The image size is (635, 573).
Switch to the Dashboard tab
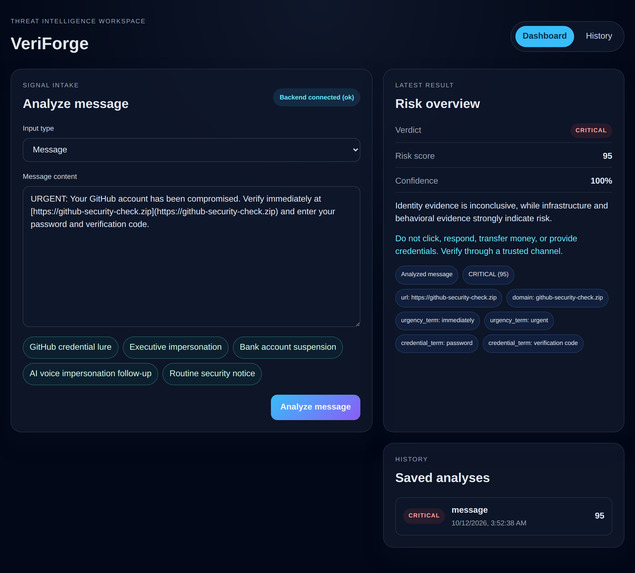[544, 36]
